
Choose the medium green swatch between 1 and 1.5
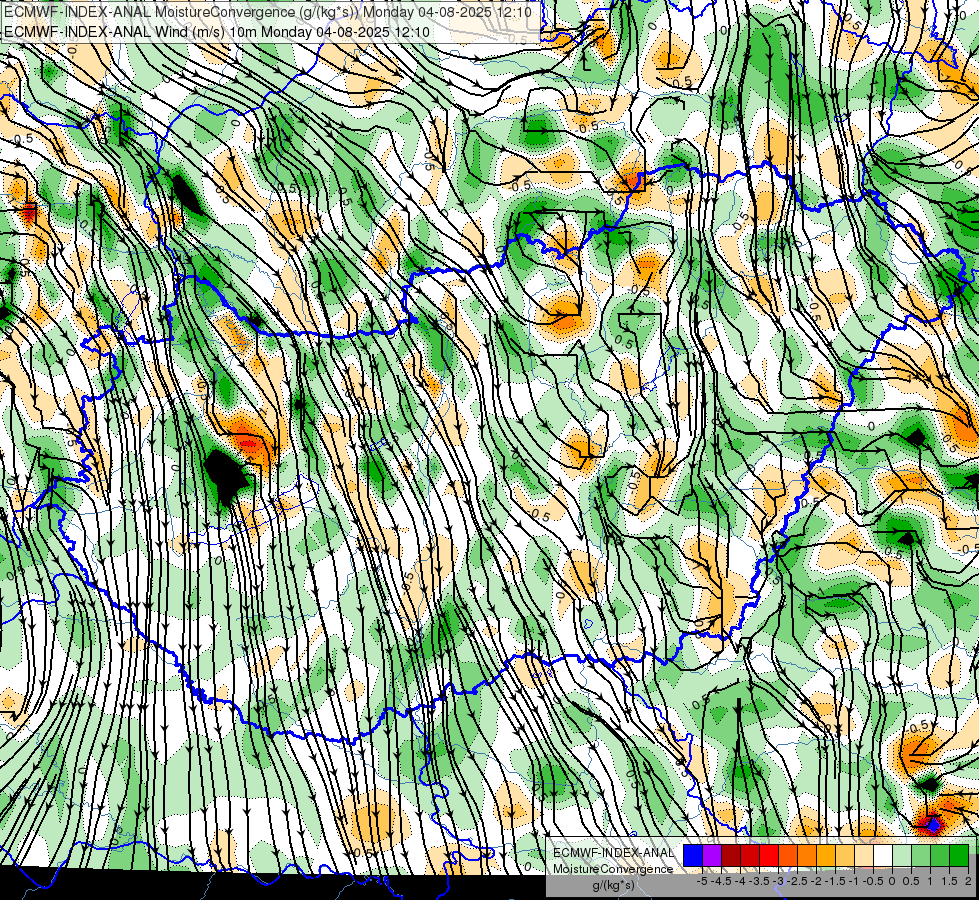click(x=940, y=856)
